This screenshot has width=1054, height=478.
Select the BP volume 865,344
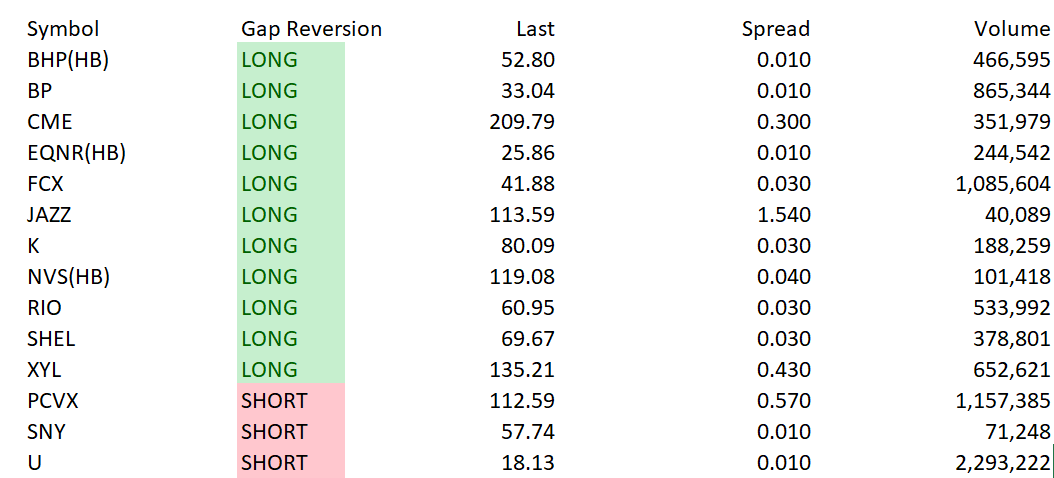1011,91
